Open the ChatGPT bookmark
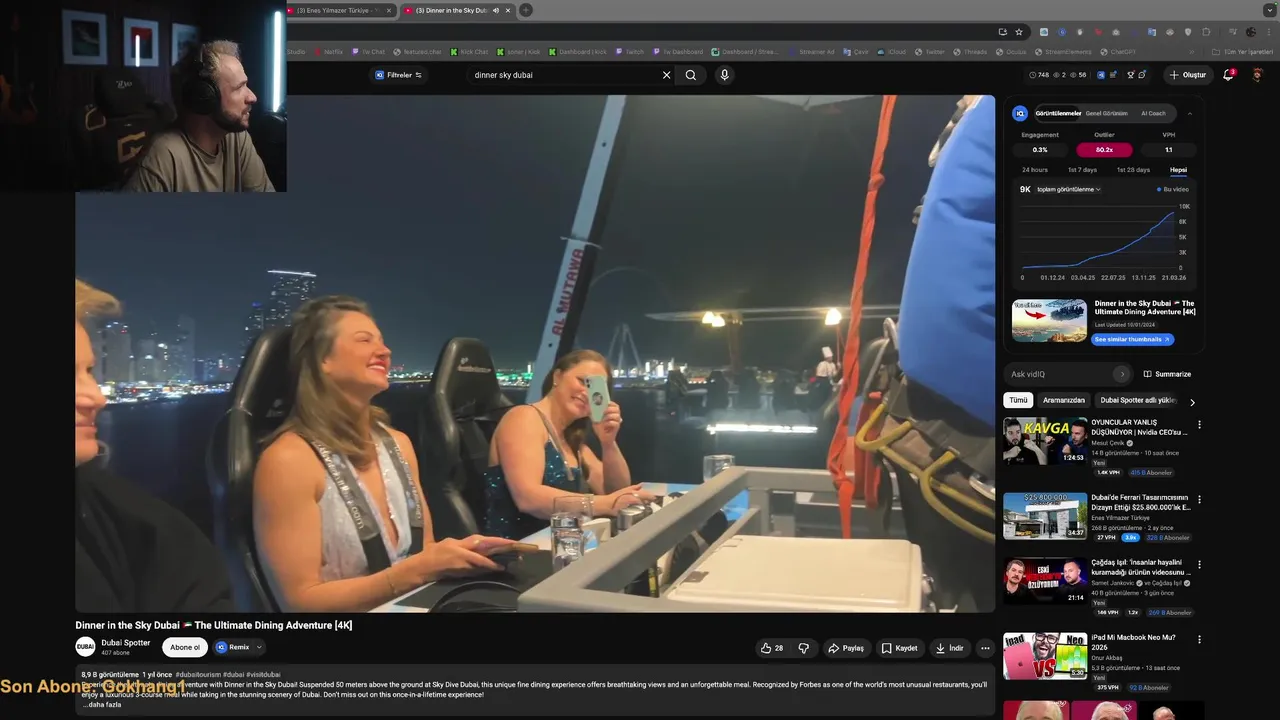The height and width of the screenshot is (720, 1280). coord(1117,52)
